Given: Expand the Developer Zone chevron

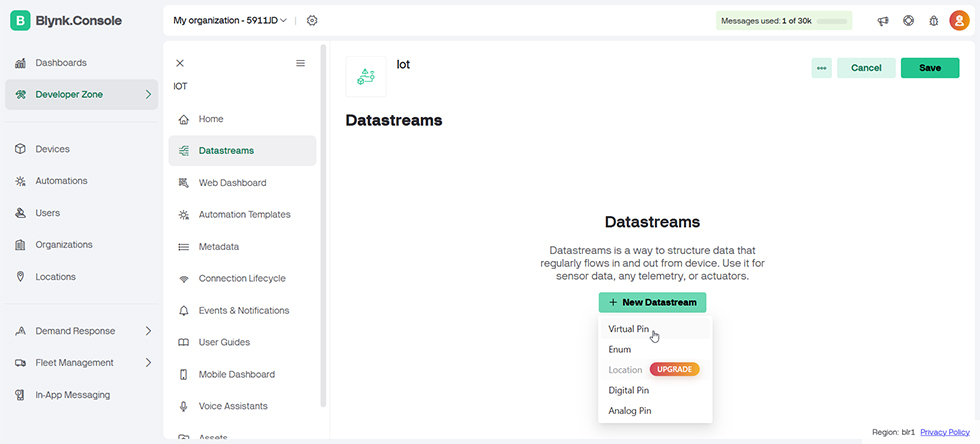Looking at the screenshot, I should click(148, 94).
